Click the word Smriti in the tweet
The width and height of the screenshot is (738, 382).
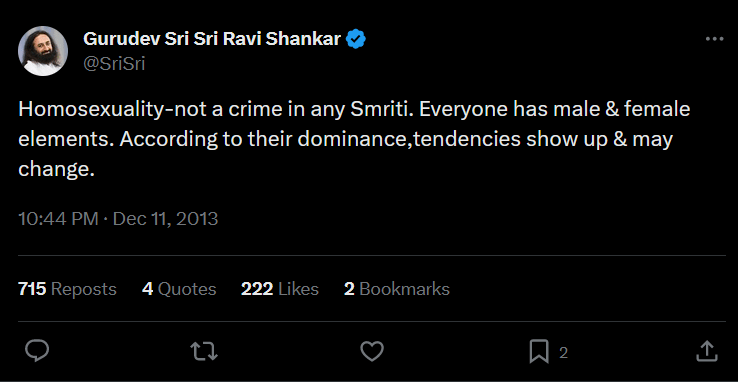(x=382, y=110)
